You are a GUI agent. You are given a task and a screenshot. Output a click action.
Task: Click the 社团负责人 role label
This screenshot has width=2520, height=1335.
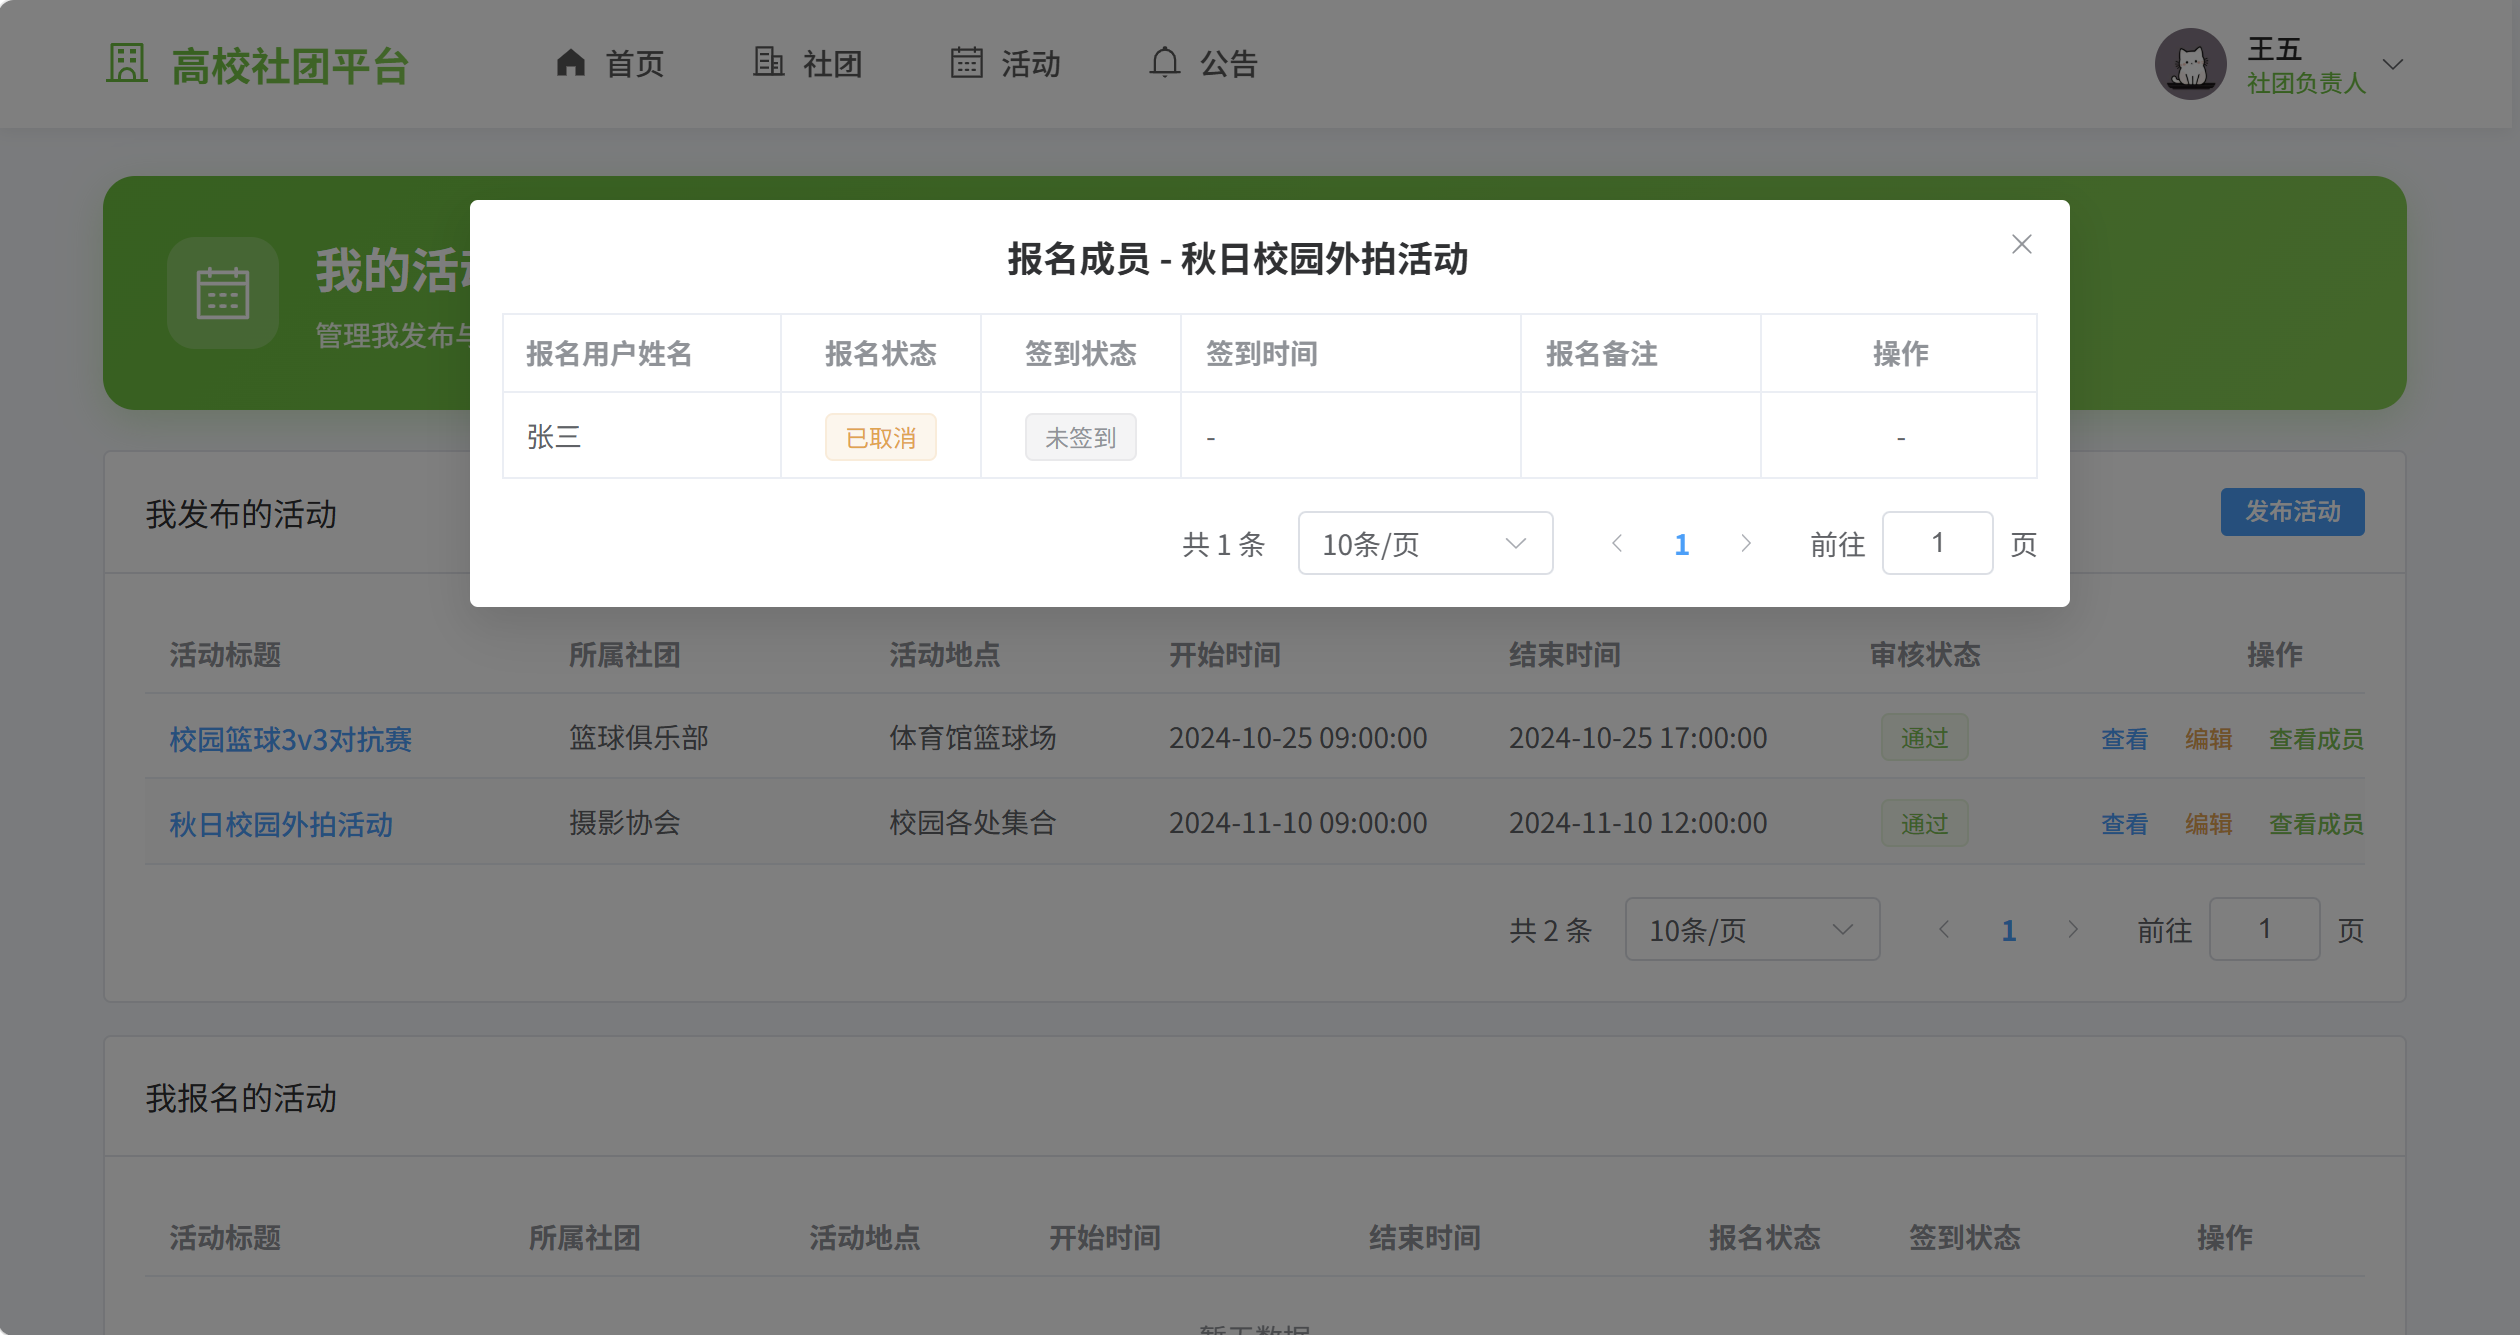click(x=2306, y=82)
